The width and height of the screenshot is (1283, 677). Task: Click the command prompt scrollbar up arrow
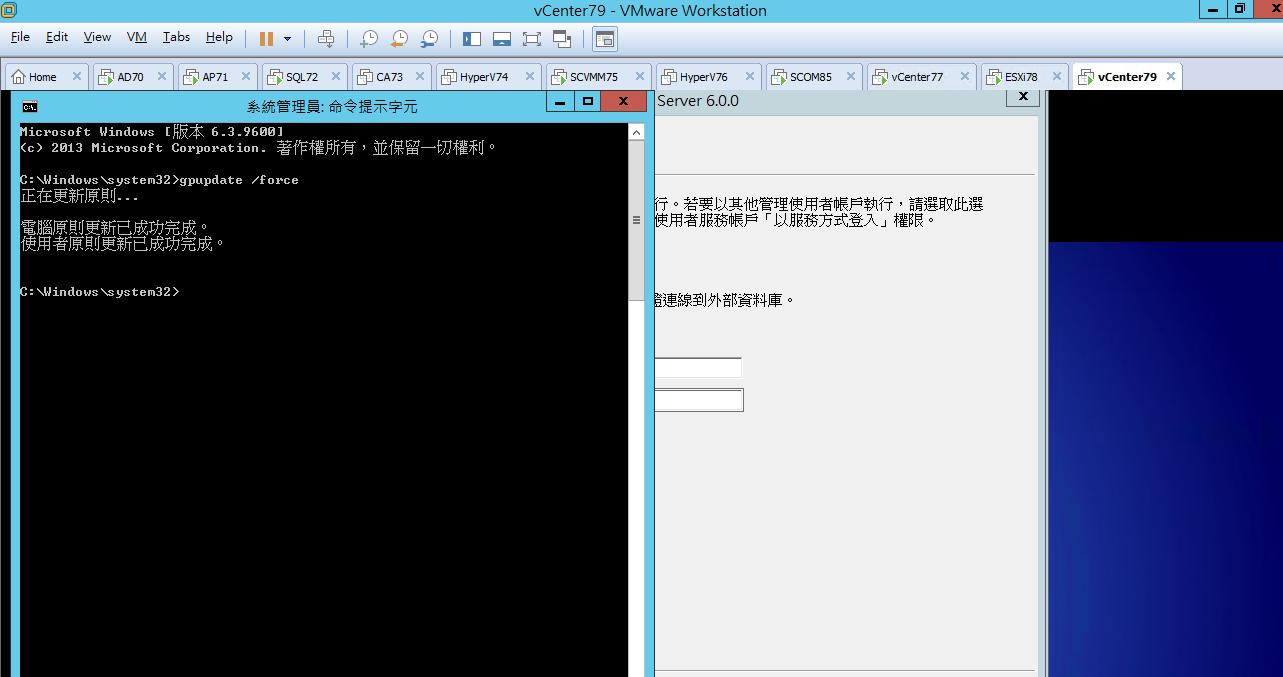pyautogui.click(x=636, y=132)
